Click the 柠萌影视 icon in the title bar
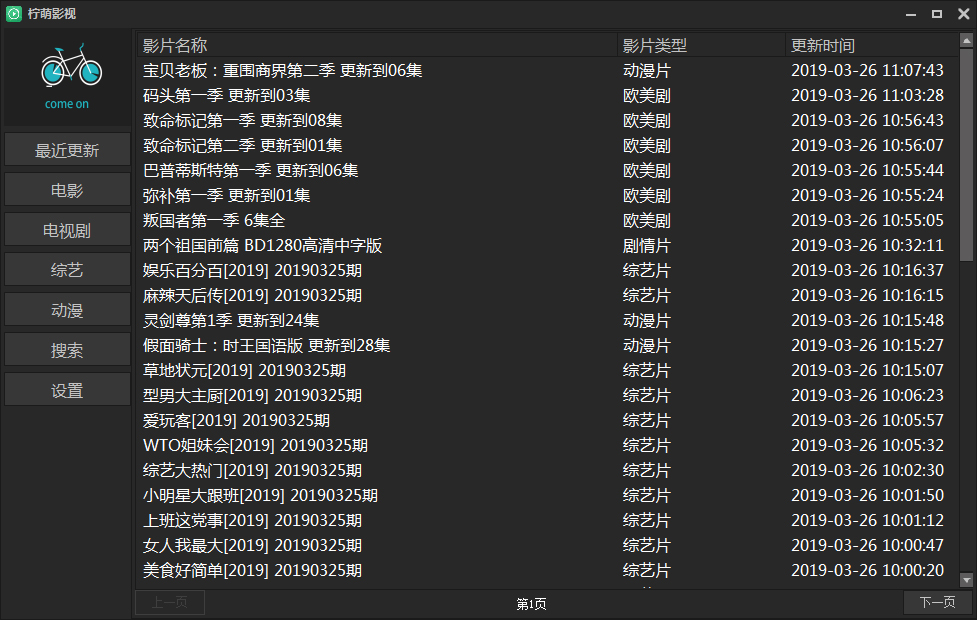This screenshot has width=977, height=620. tap(15, 13)
